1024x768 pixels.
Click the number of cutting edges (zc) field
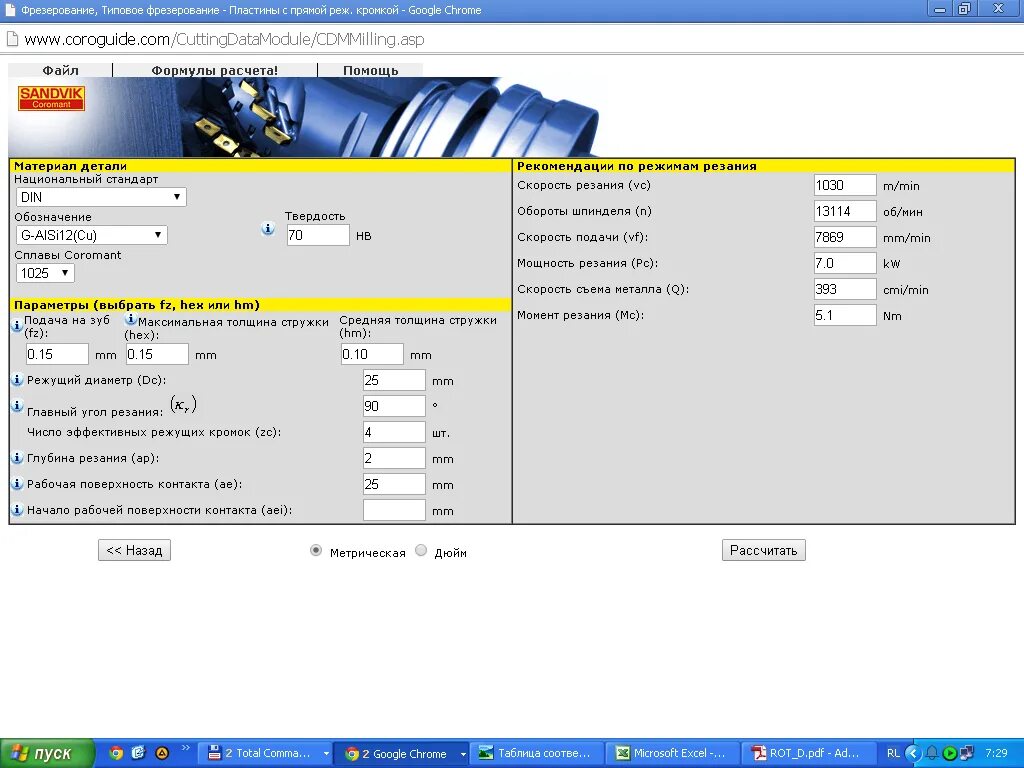(x=394, y=432)
